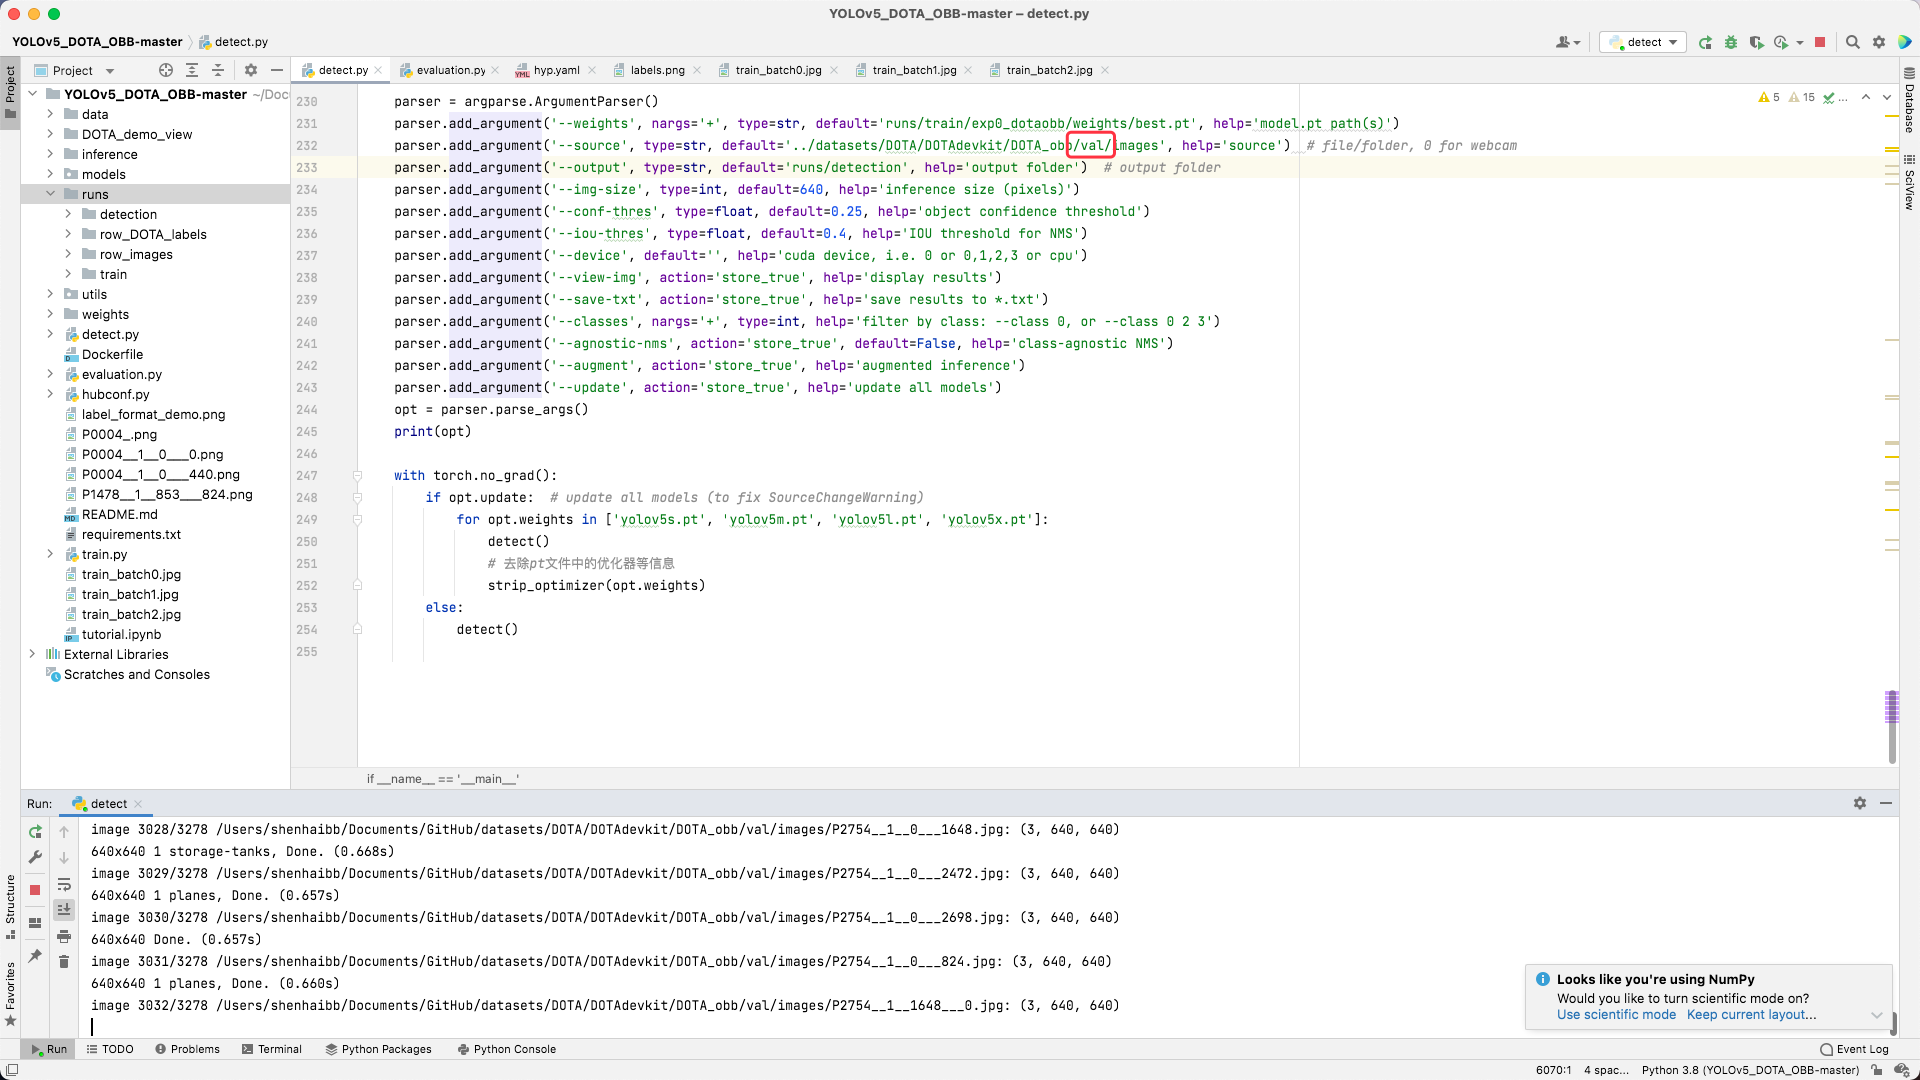Open IDE Settings with the gear icon

1880,42
